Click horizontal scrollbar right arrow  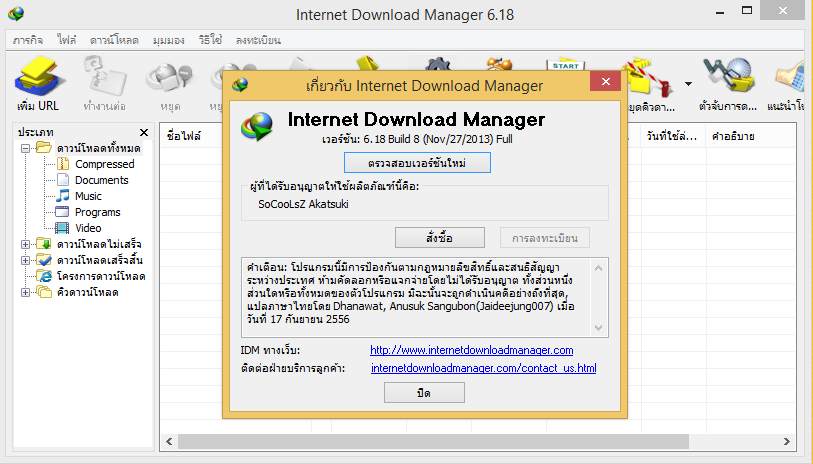pos(787,441)
